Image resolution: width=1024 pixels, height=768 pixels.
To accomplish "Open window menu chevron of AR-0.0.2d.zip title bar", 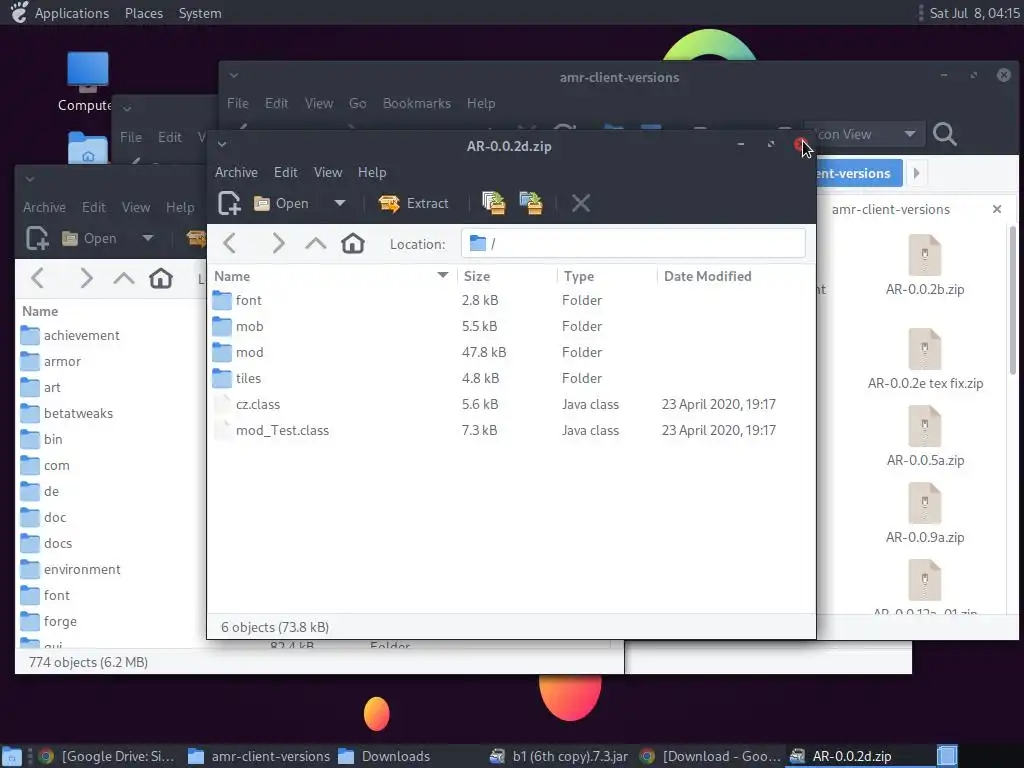I will (x=222, y=144).
